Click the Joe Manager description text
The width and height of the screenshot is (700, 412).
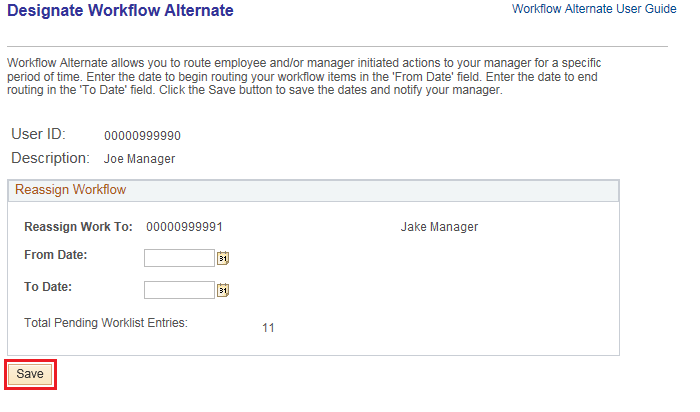pyautogui.click(x=139, y=159)
